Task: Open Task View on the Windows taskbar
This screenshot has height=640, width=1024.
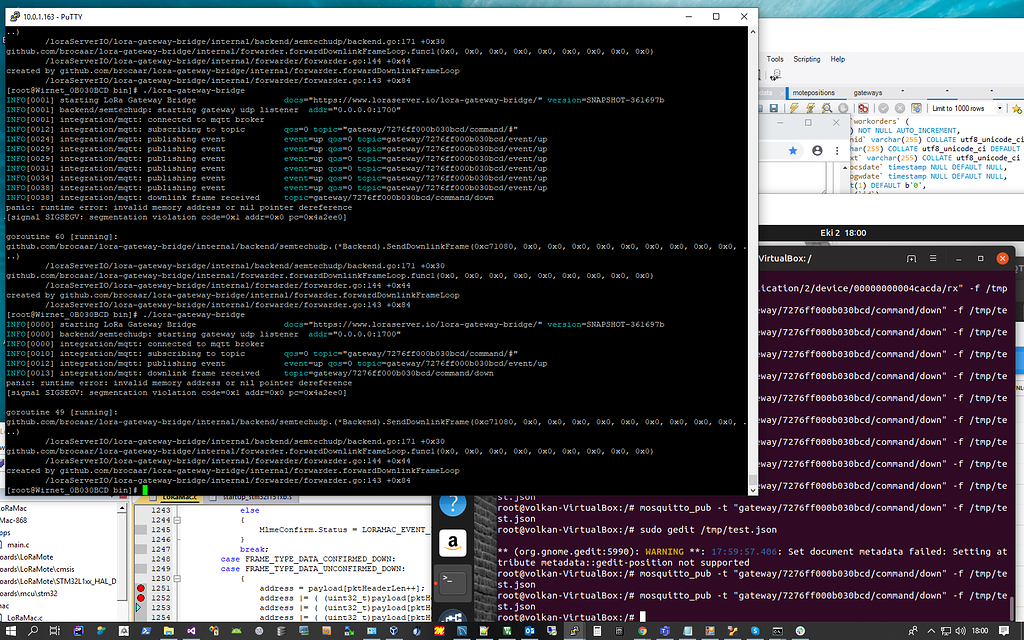Action: (x=55, y=631)
